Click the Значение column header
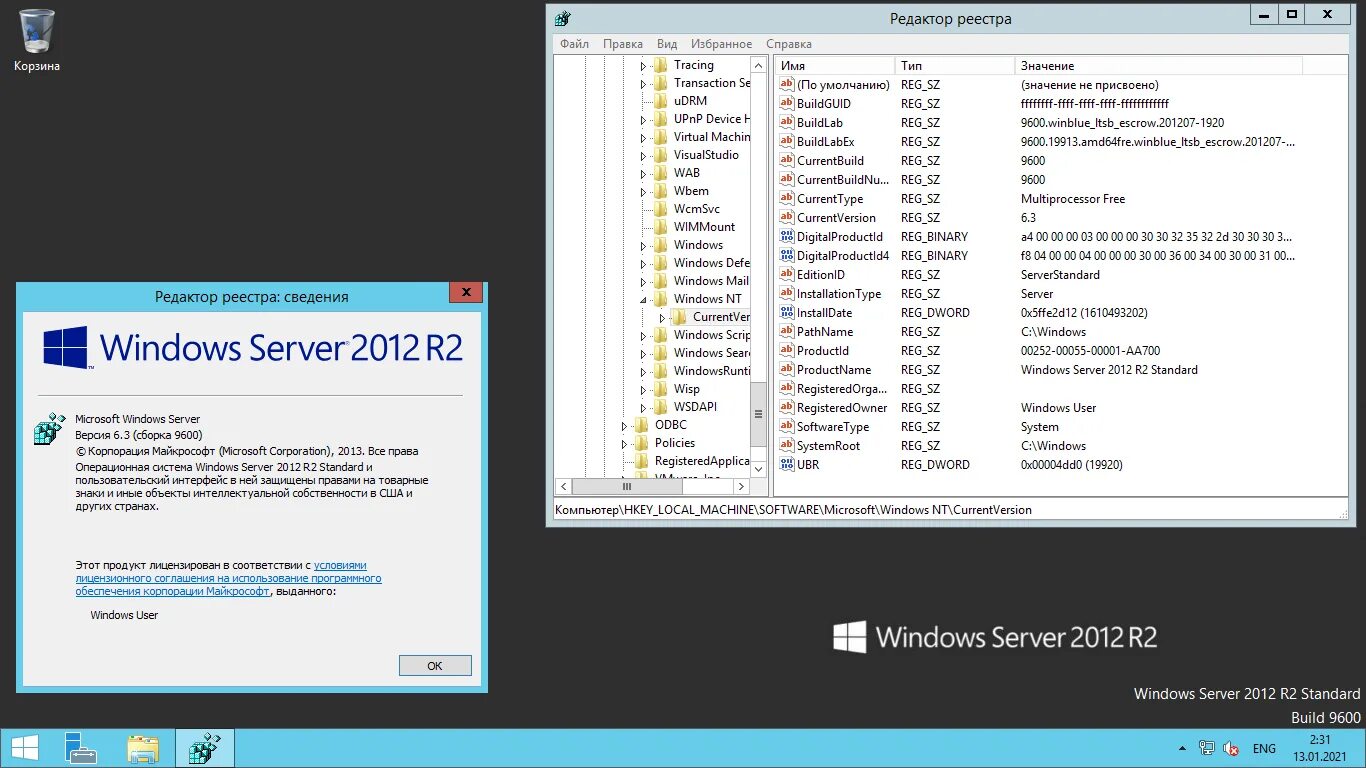1366x768 pixels. [x=1159, y=65]
